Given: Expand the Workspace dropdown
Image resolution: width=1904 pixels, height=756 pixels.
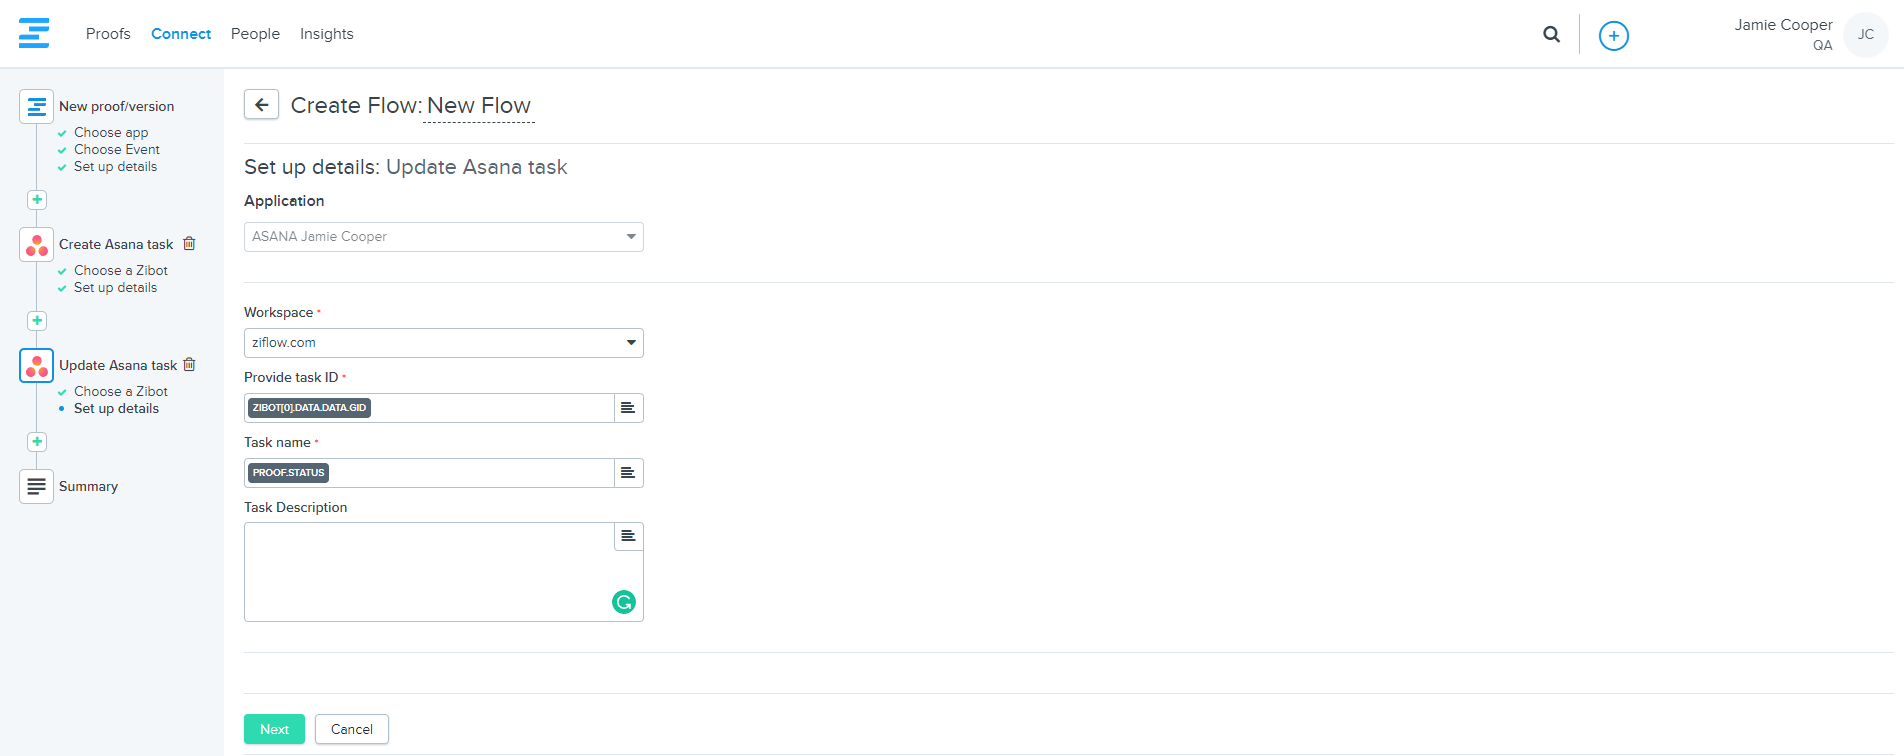Looking at the screenshot, I should (x=443, y=343).
